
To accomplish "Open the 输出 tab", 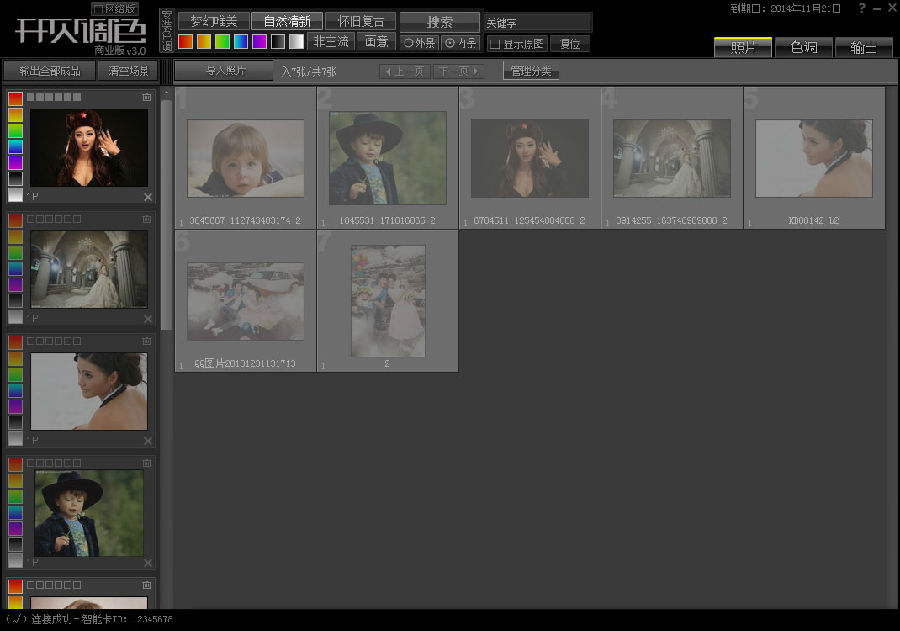I will point(863,47).
